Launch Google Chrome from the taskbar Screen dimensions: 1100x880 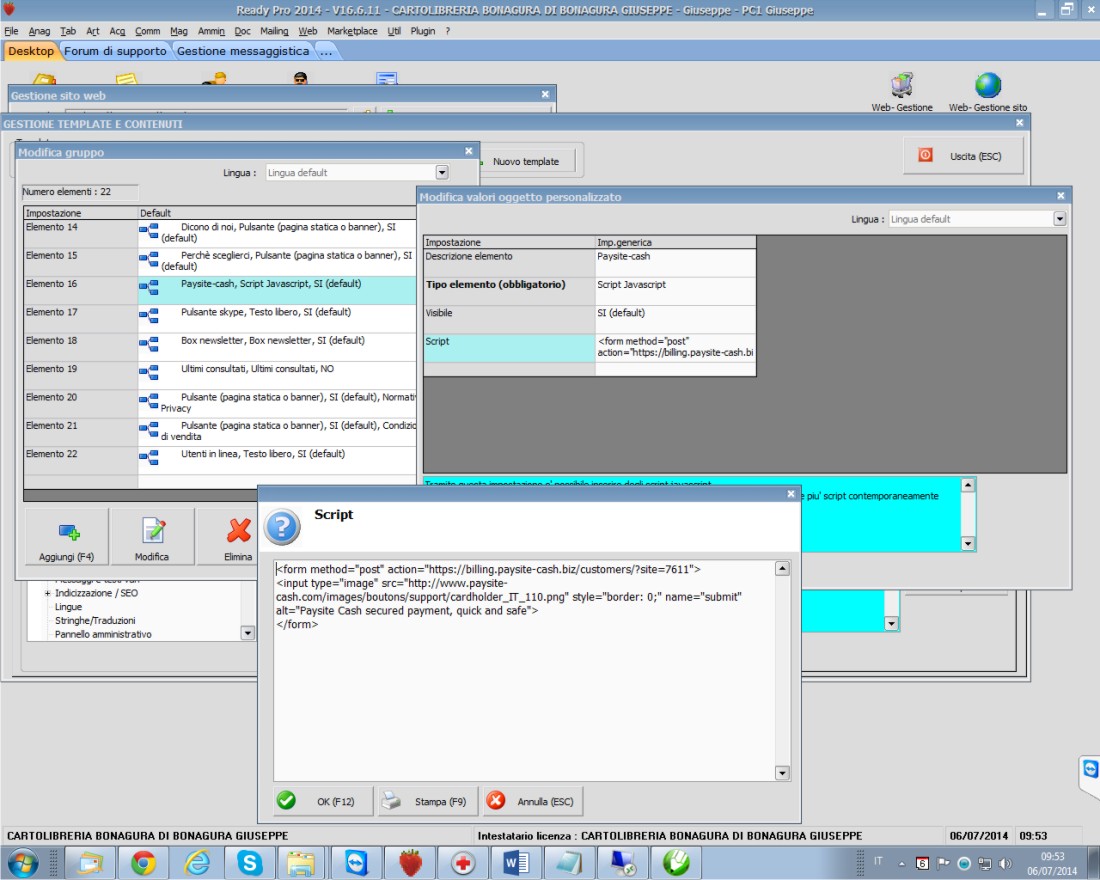[x=143, y=862]
